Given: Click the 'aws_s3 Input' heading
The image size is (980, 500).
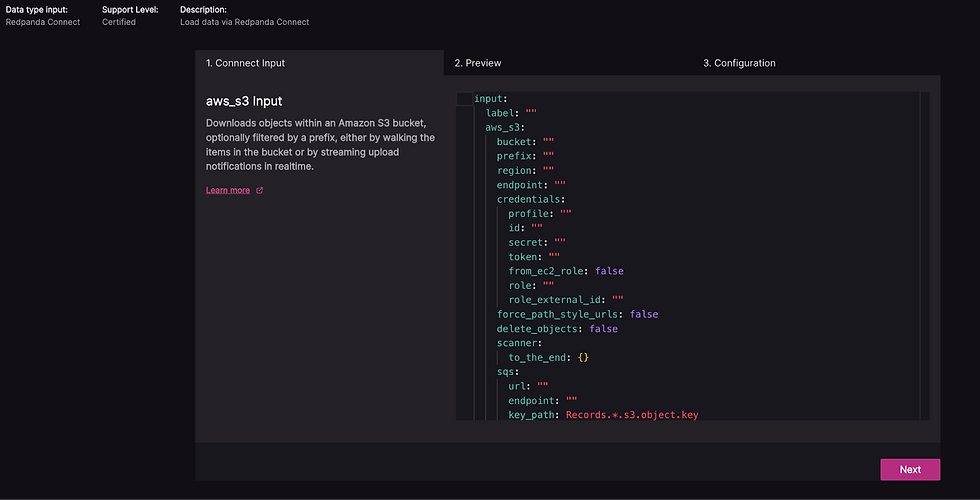Looking at the screenshot, I should tap(244, 101).
